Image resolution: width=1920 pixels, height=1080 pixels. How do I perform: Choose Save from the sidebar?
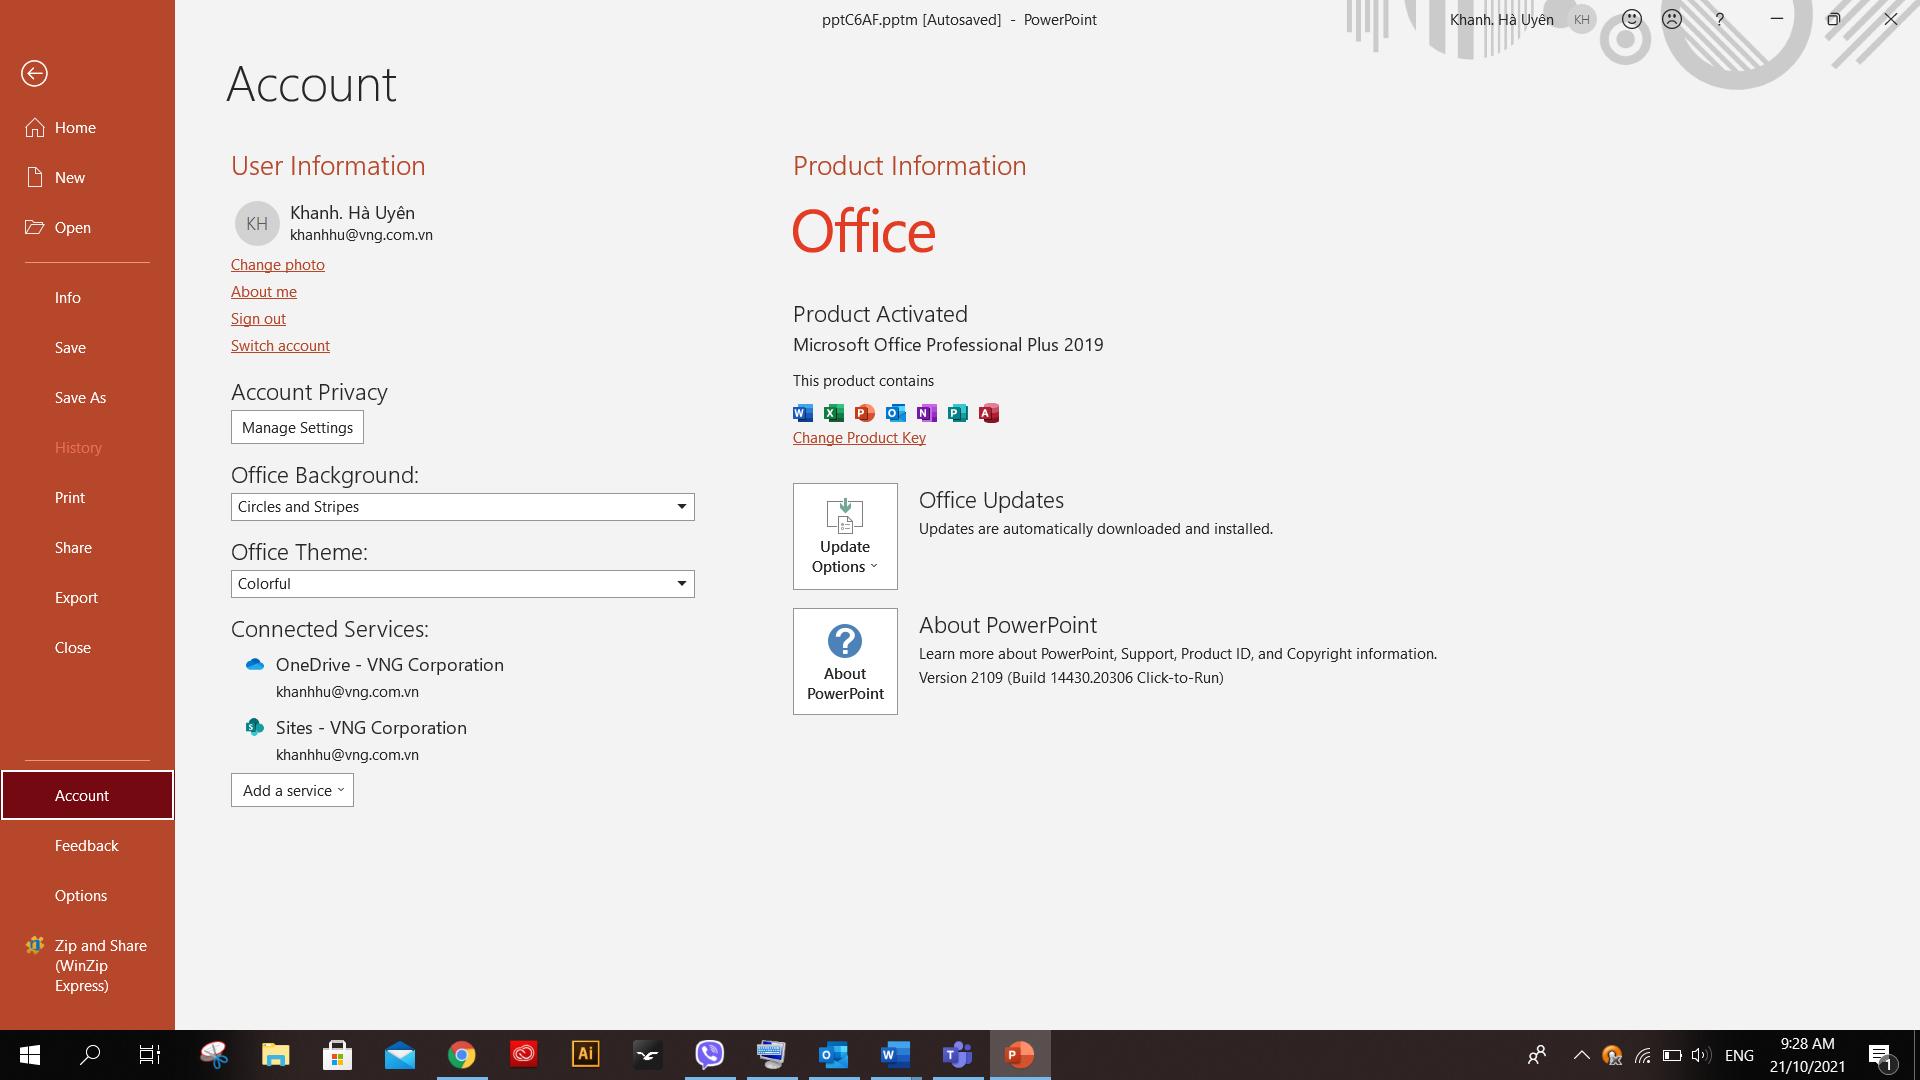[x=87, y=347]
